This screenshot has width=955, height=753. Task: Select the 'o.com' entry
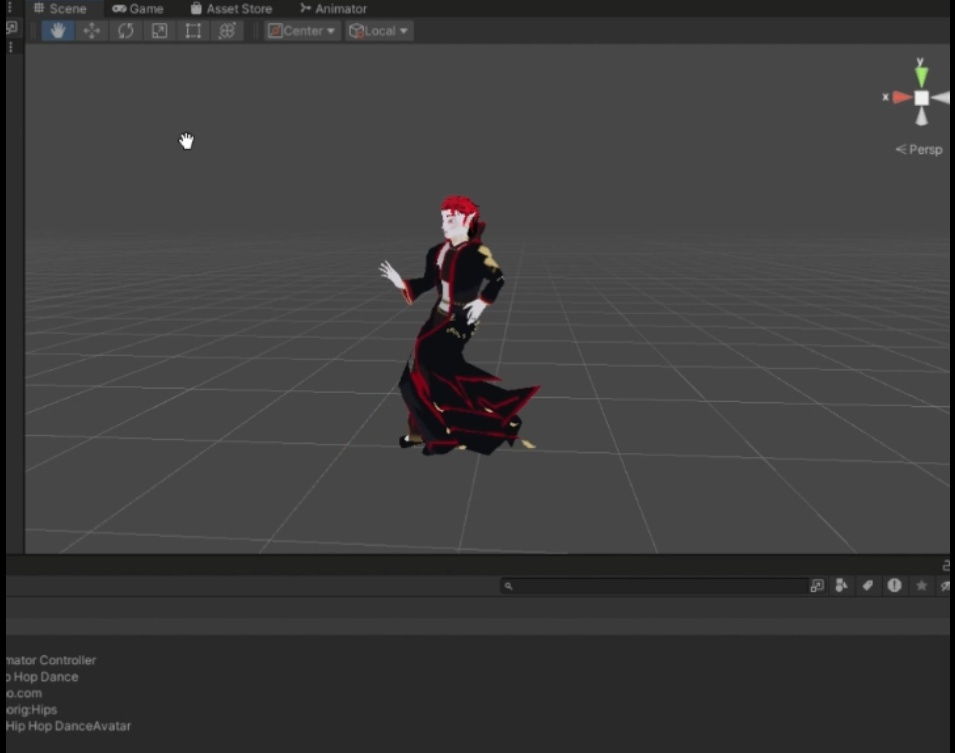pos(24,693)
